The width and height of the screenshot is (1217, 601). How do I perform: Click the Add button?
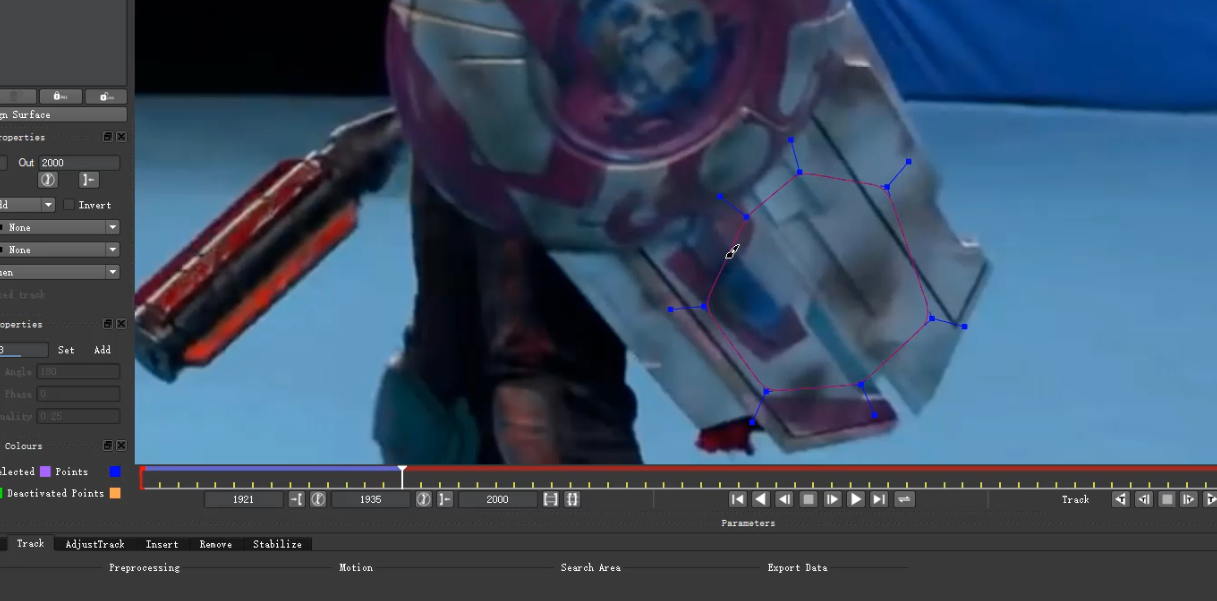(x=103, y=350)
